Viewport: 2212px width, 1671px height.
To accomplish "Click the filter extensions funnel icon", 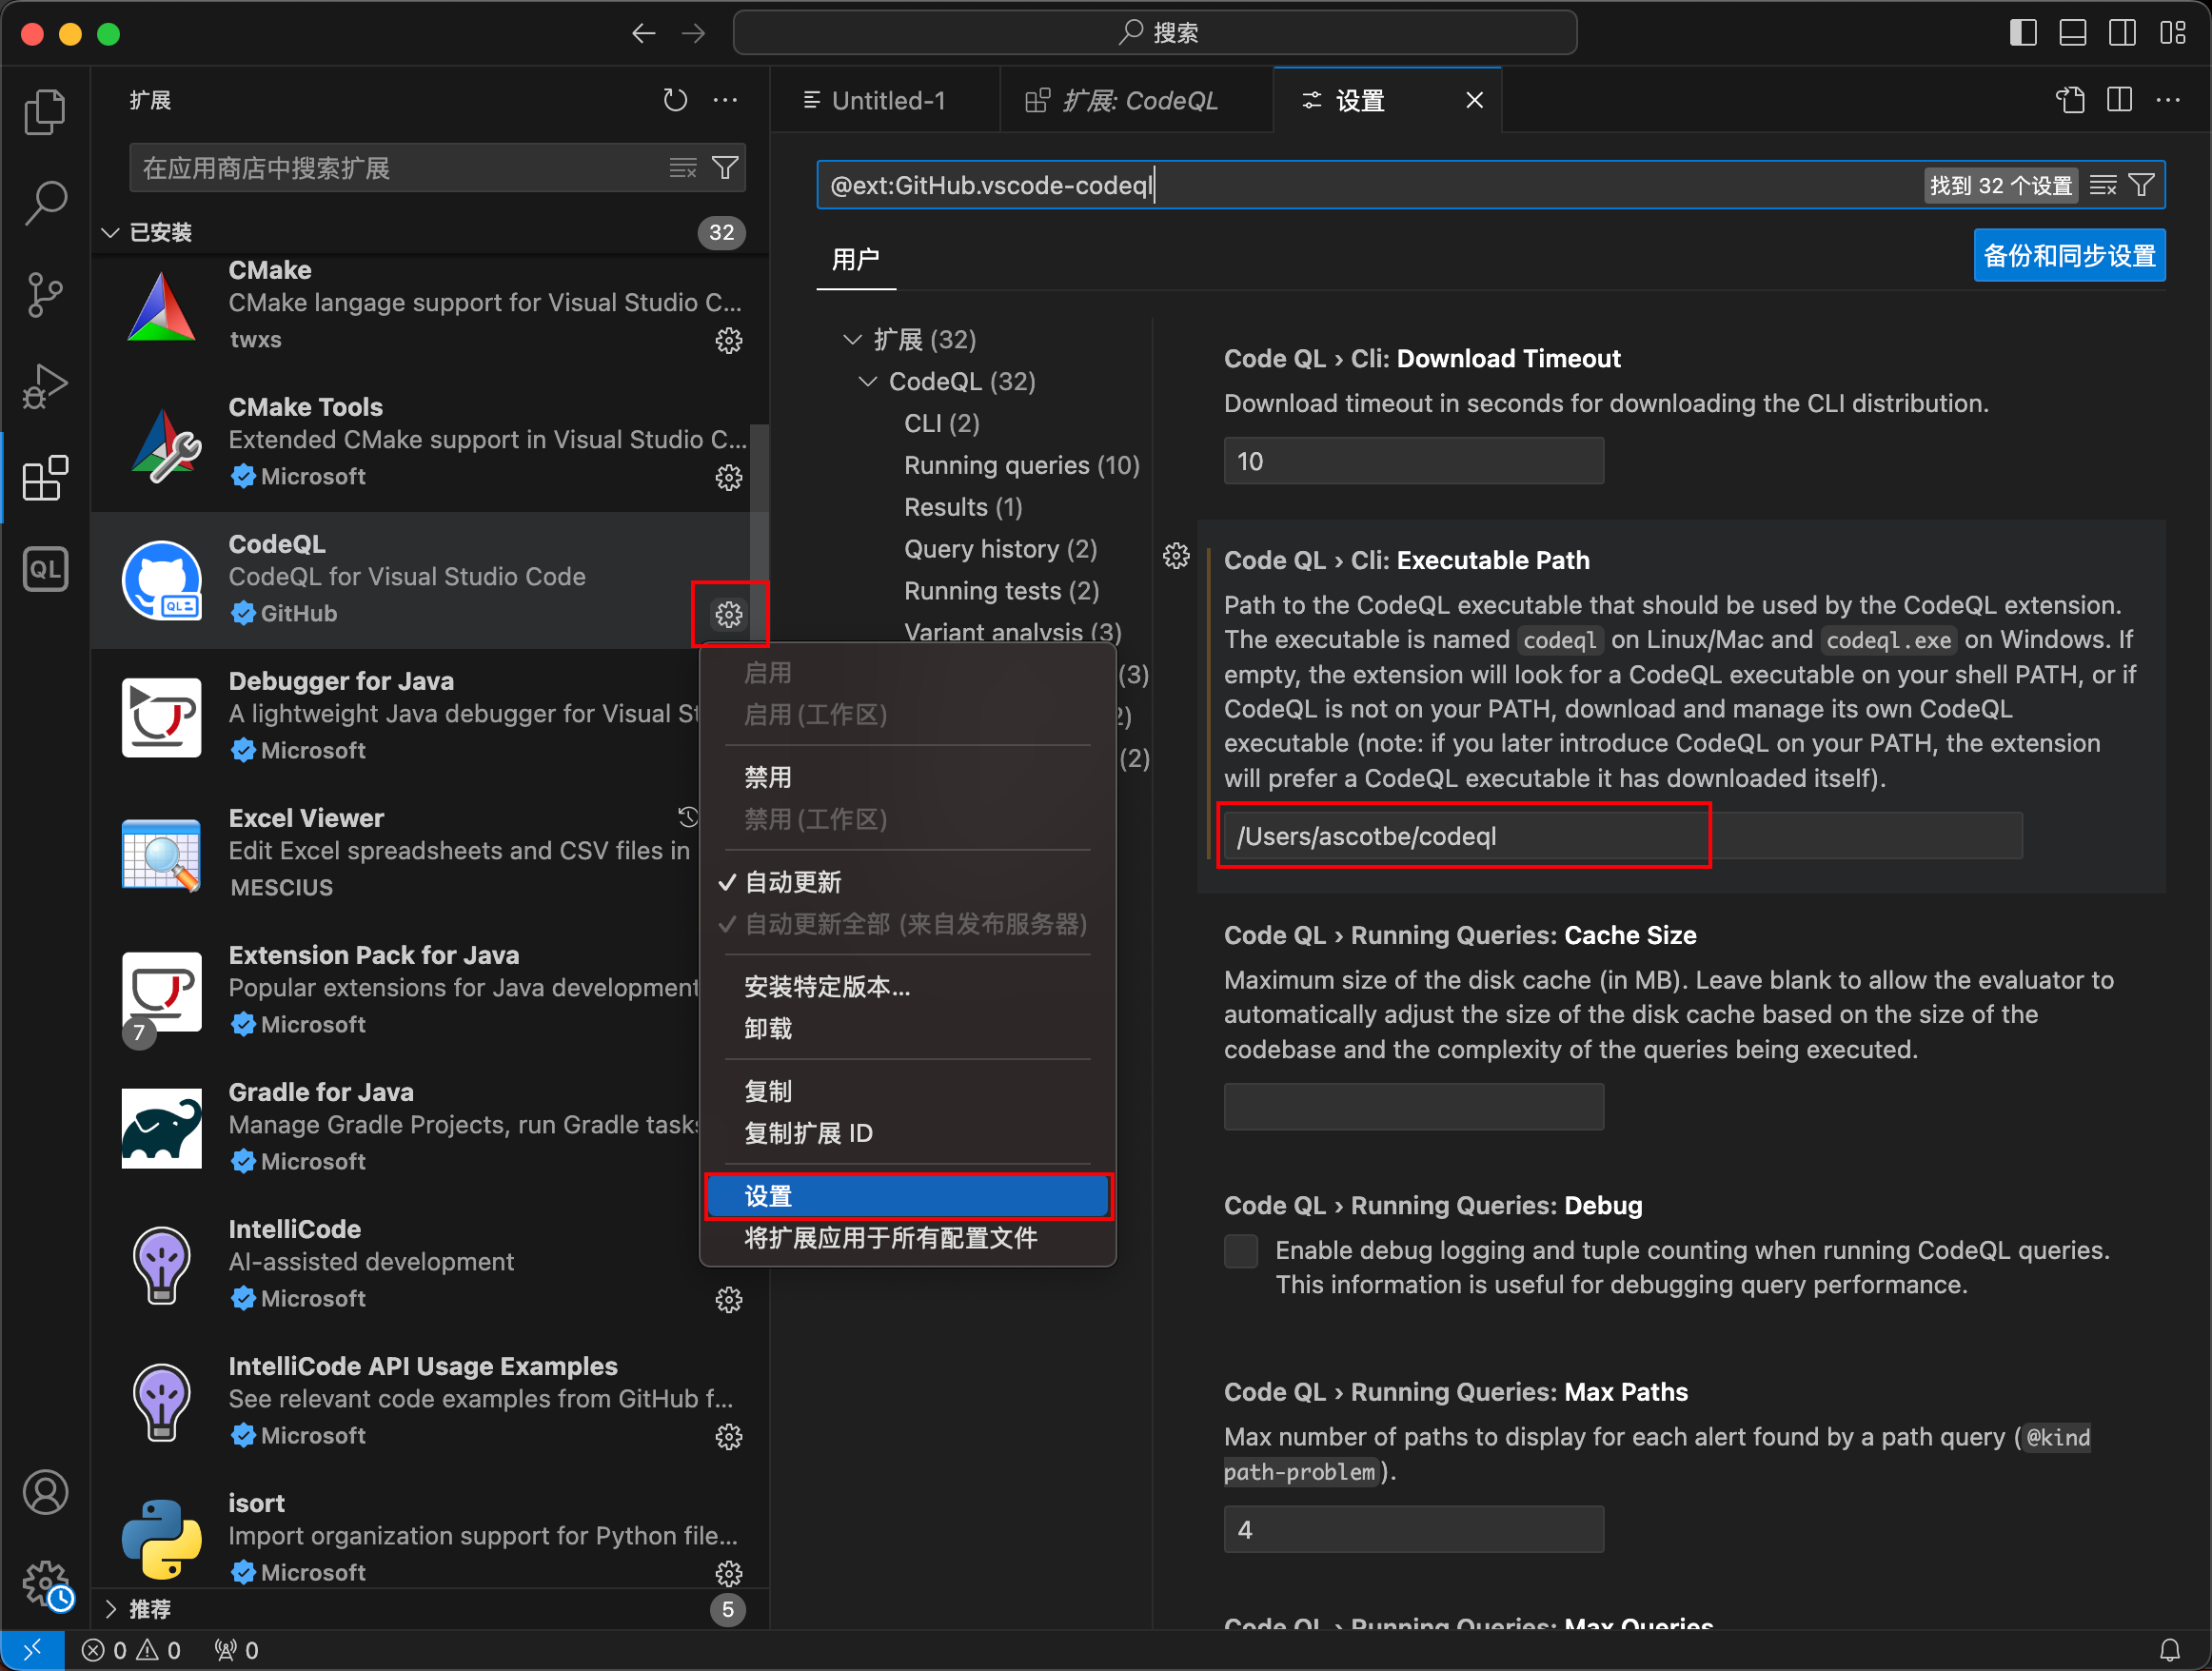I will point(725,168).
